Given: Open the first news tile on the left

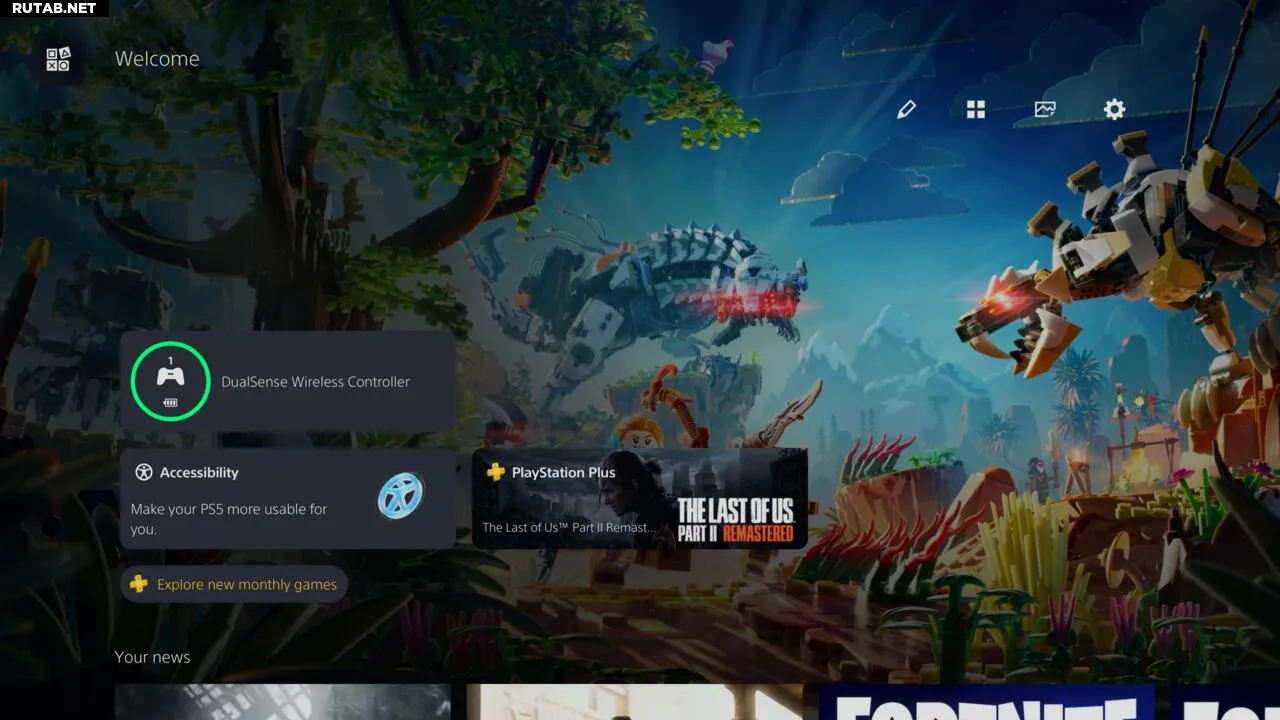Looking at the screenshot, I should click(x=282, y=702).
